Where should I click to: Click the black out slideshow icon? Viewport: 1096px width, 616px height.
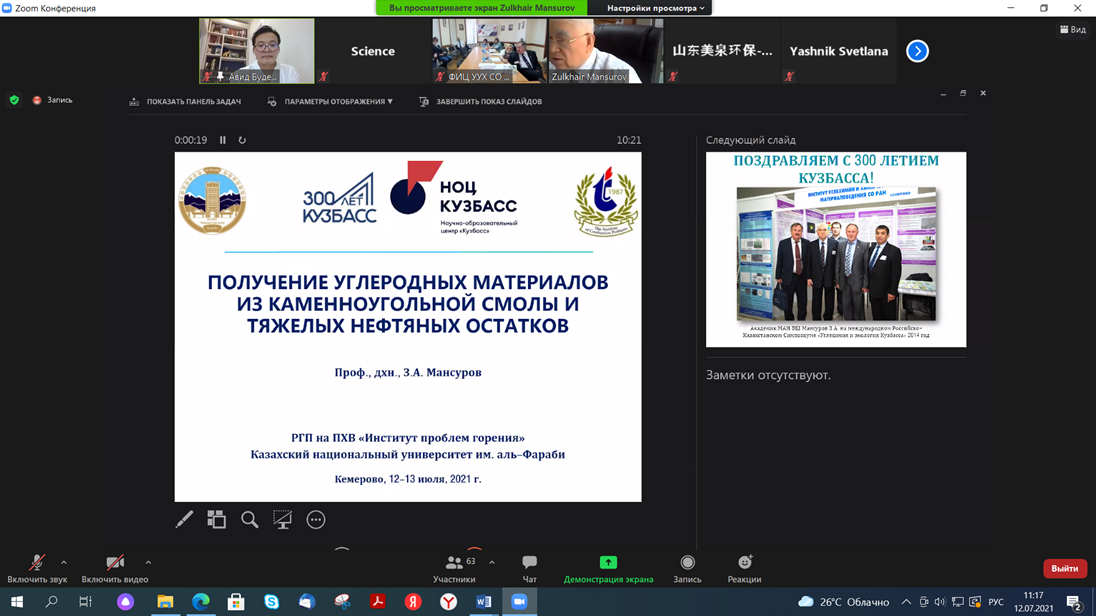283,519
